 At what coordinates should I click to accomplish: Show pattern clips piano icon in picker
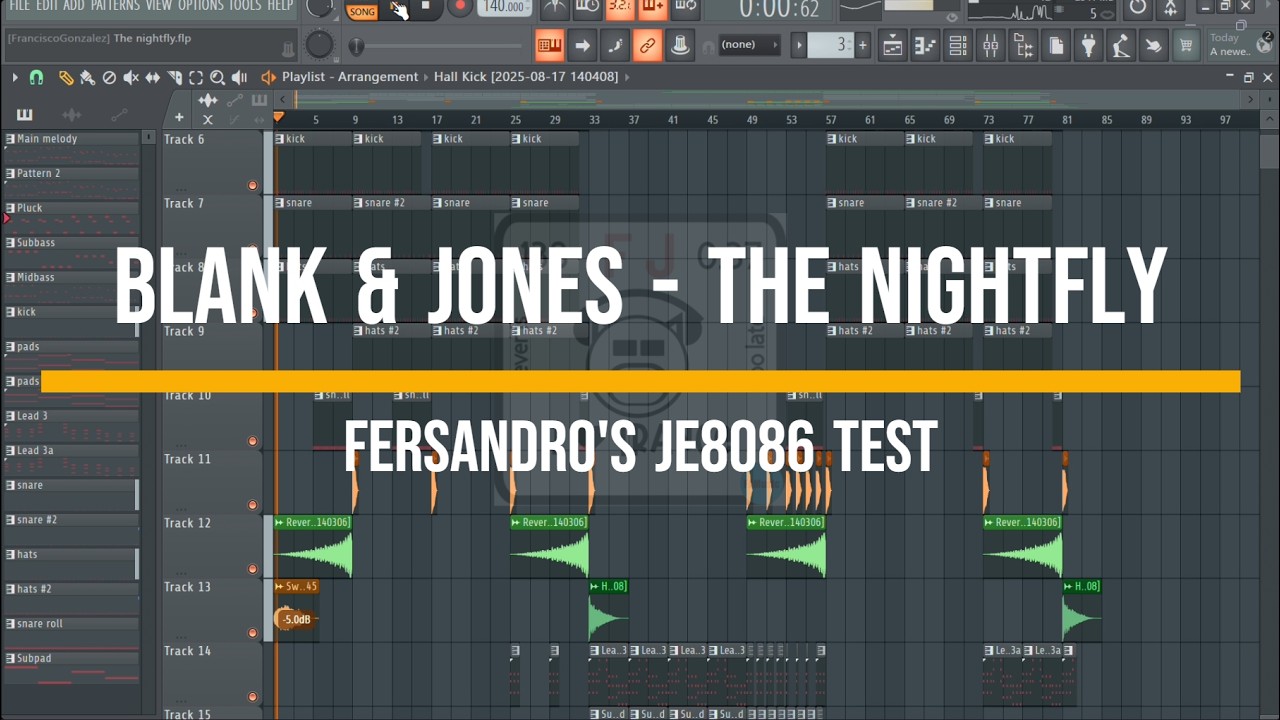(24, 114)
